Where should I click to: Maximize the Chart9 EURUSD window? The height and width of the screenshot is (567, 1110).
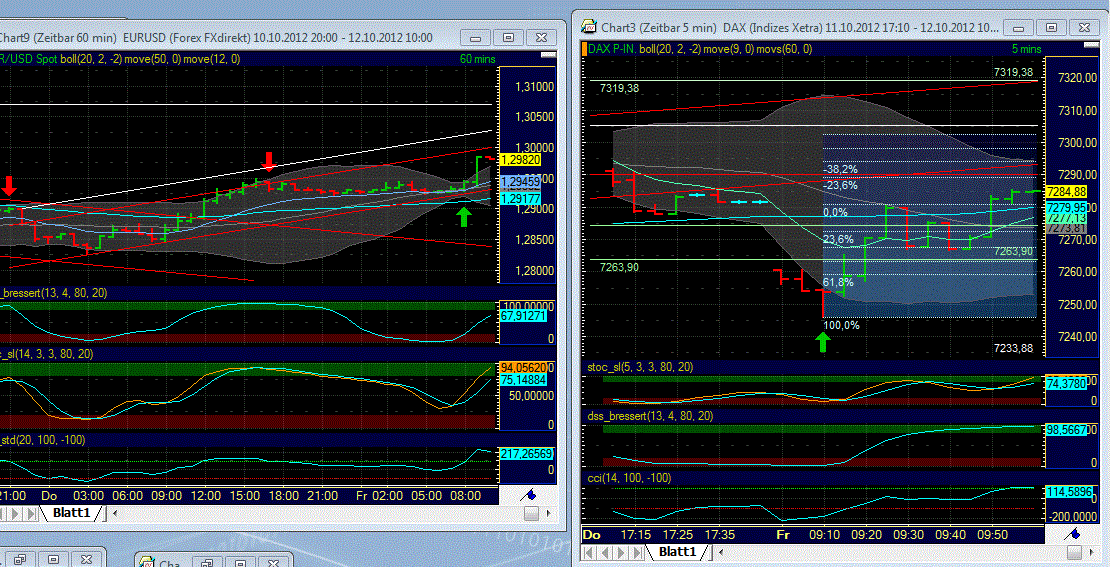pyautogui.click(x=508, y=38)
